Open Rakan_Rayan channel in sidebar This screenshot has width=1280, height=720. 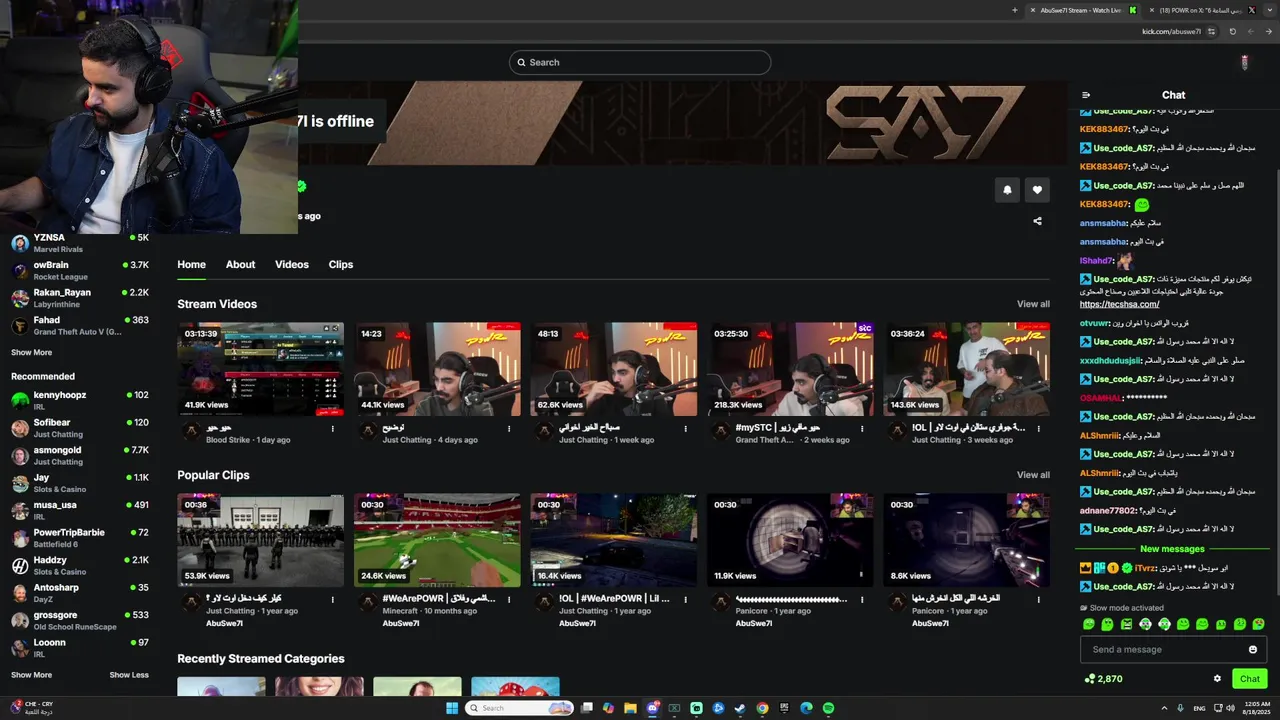click(x=80, y=298)
